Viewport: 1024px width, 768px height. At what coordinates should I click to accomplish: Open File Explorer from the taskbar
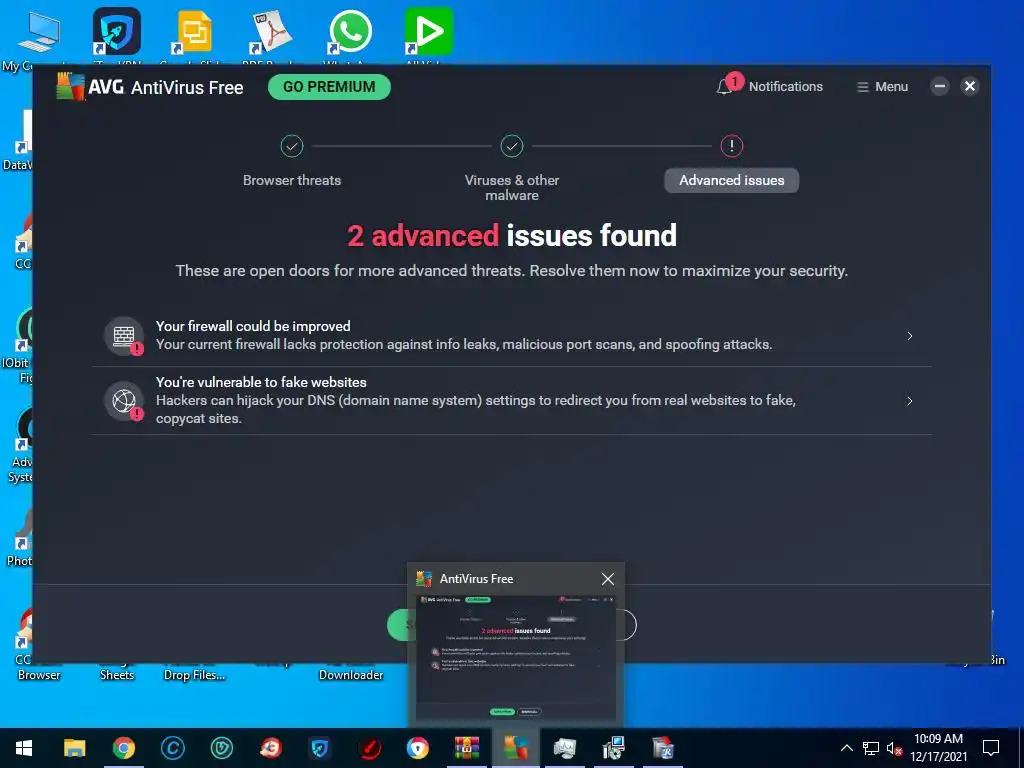[74, 748]
